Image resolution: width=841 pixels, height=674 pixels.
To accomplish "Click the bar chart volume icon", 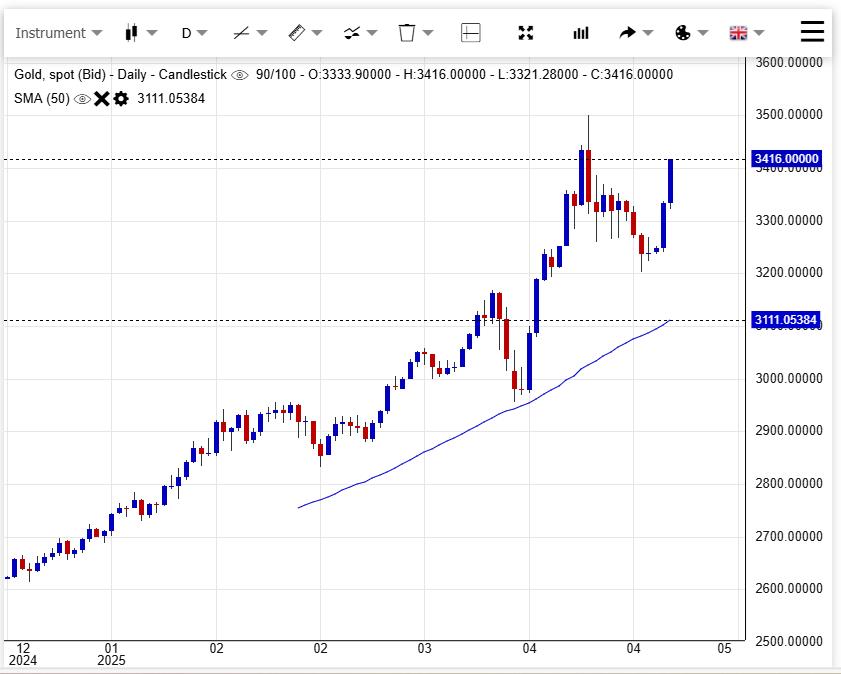I will [581, 33].
